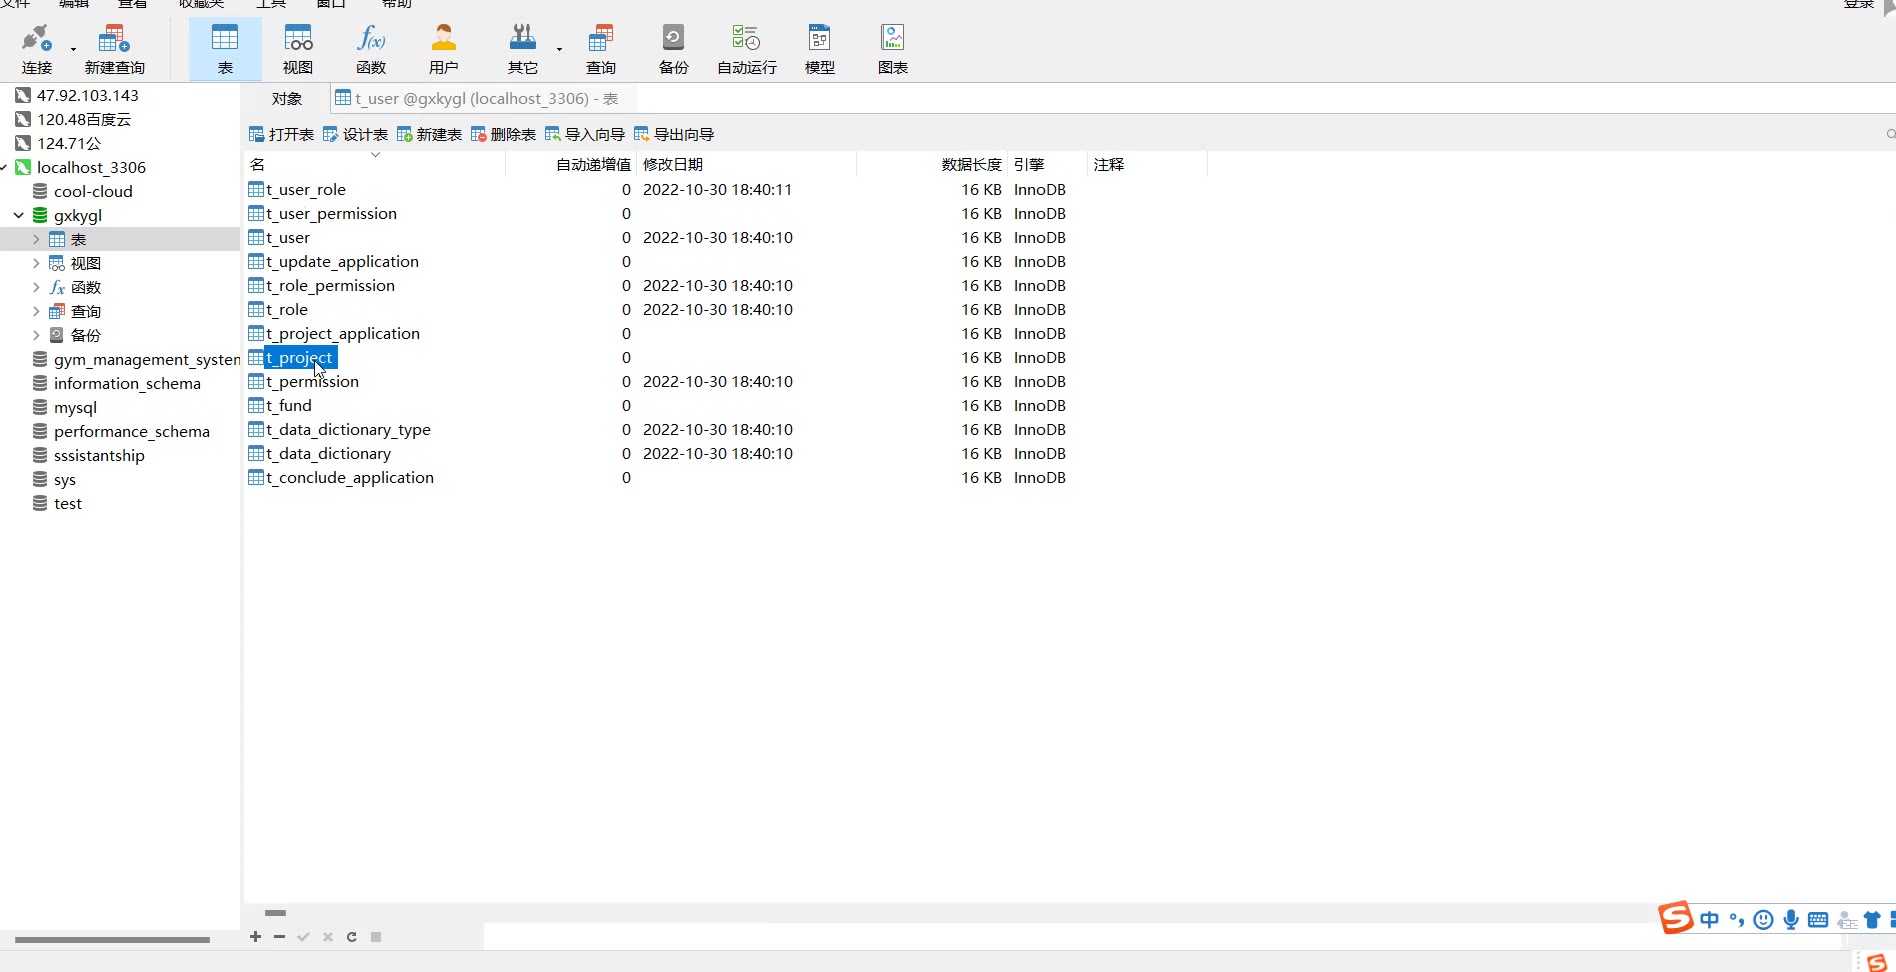Click the 连接 dropdown arrow
The height and width of the screenshot is (972, 1896).
73,49
